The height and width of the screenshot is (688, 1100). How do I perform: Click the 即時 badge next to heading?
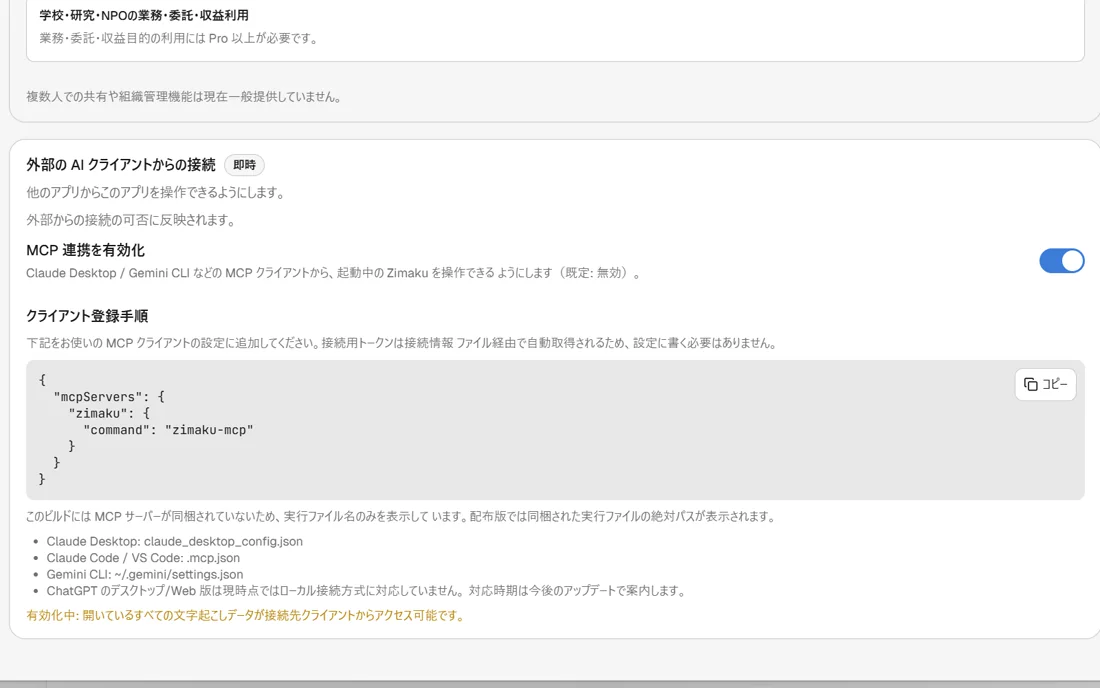(x=244, y=165)
